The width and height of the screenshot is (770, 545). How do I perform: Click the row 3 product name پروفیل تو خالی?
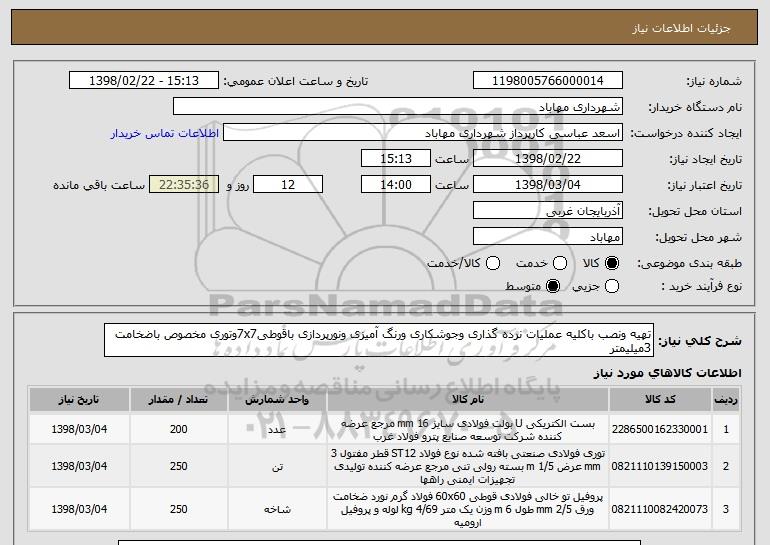pos(468,509)
